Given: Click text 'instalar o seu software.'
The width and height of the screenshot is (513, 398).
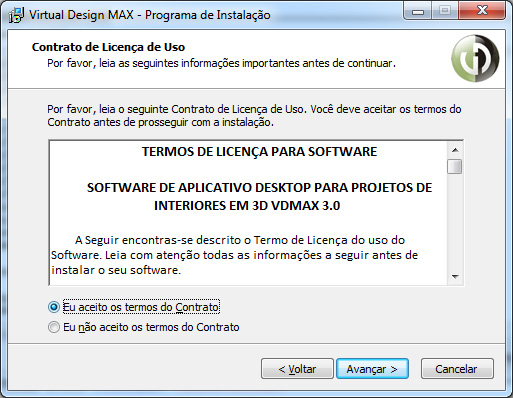Looking at the screenshot, I should [116, 270].
